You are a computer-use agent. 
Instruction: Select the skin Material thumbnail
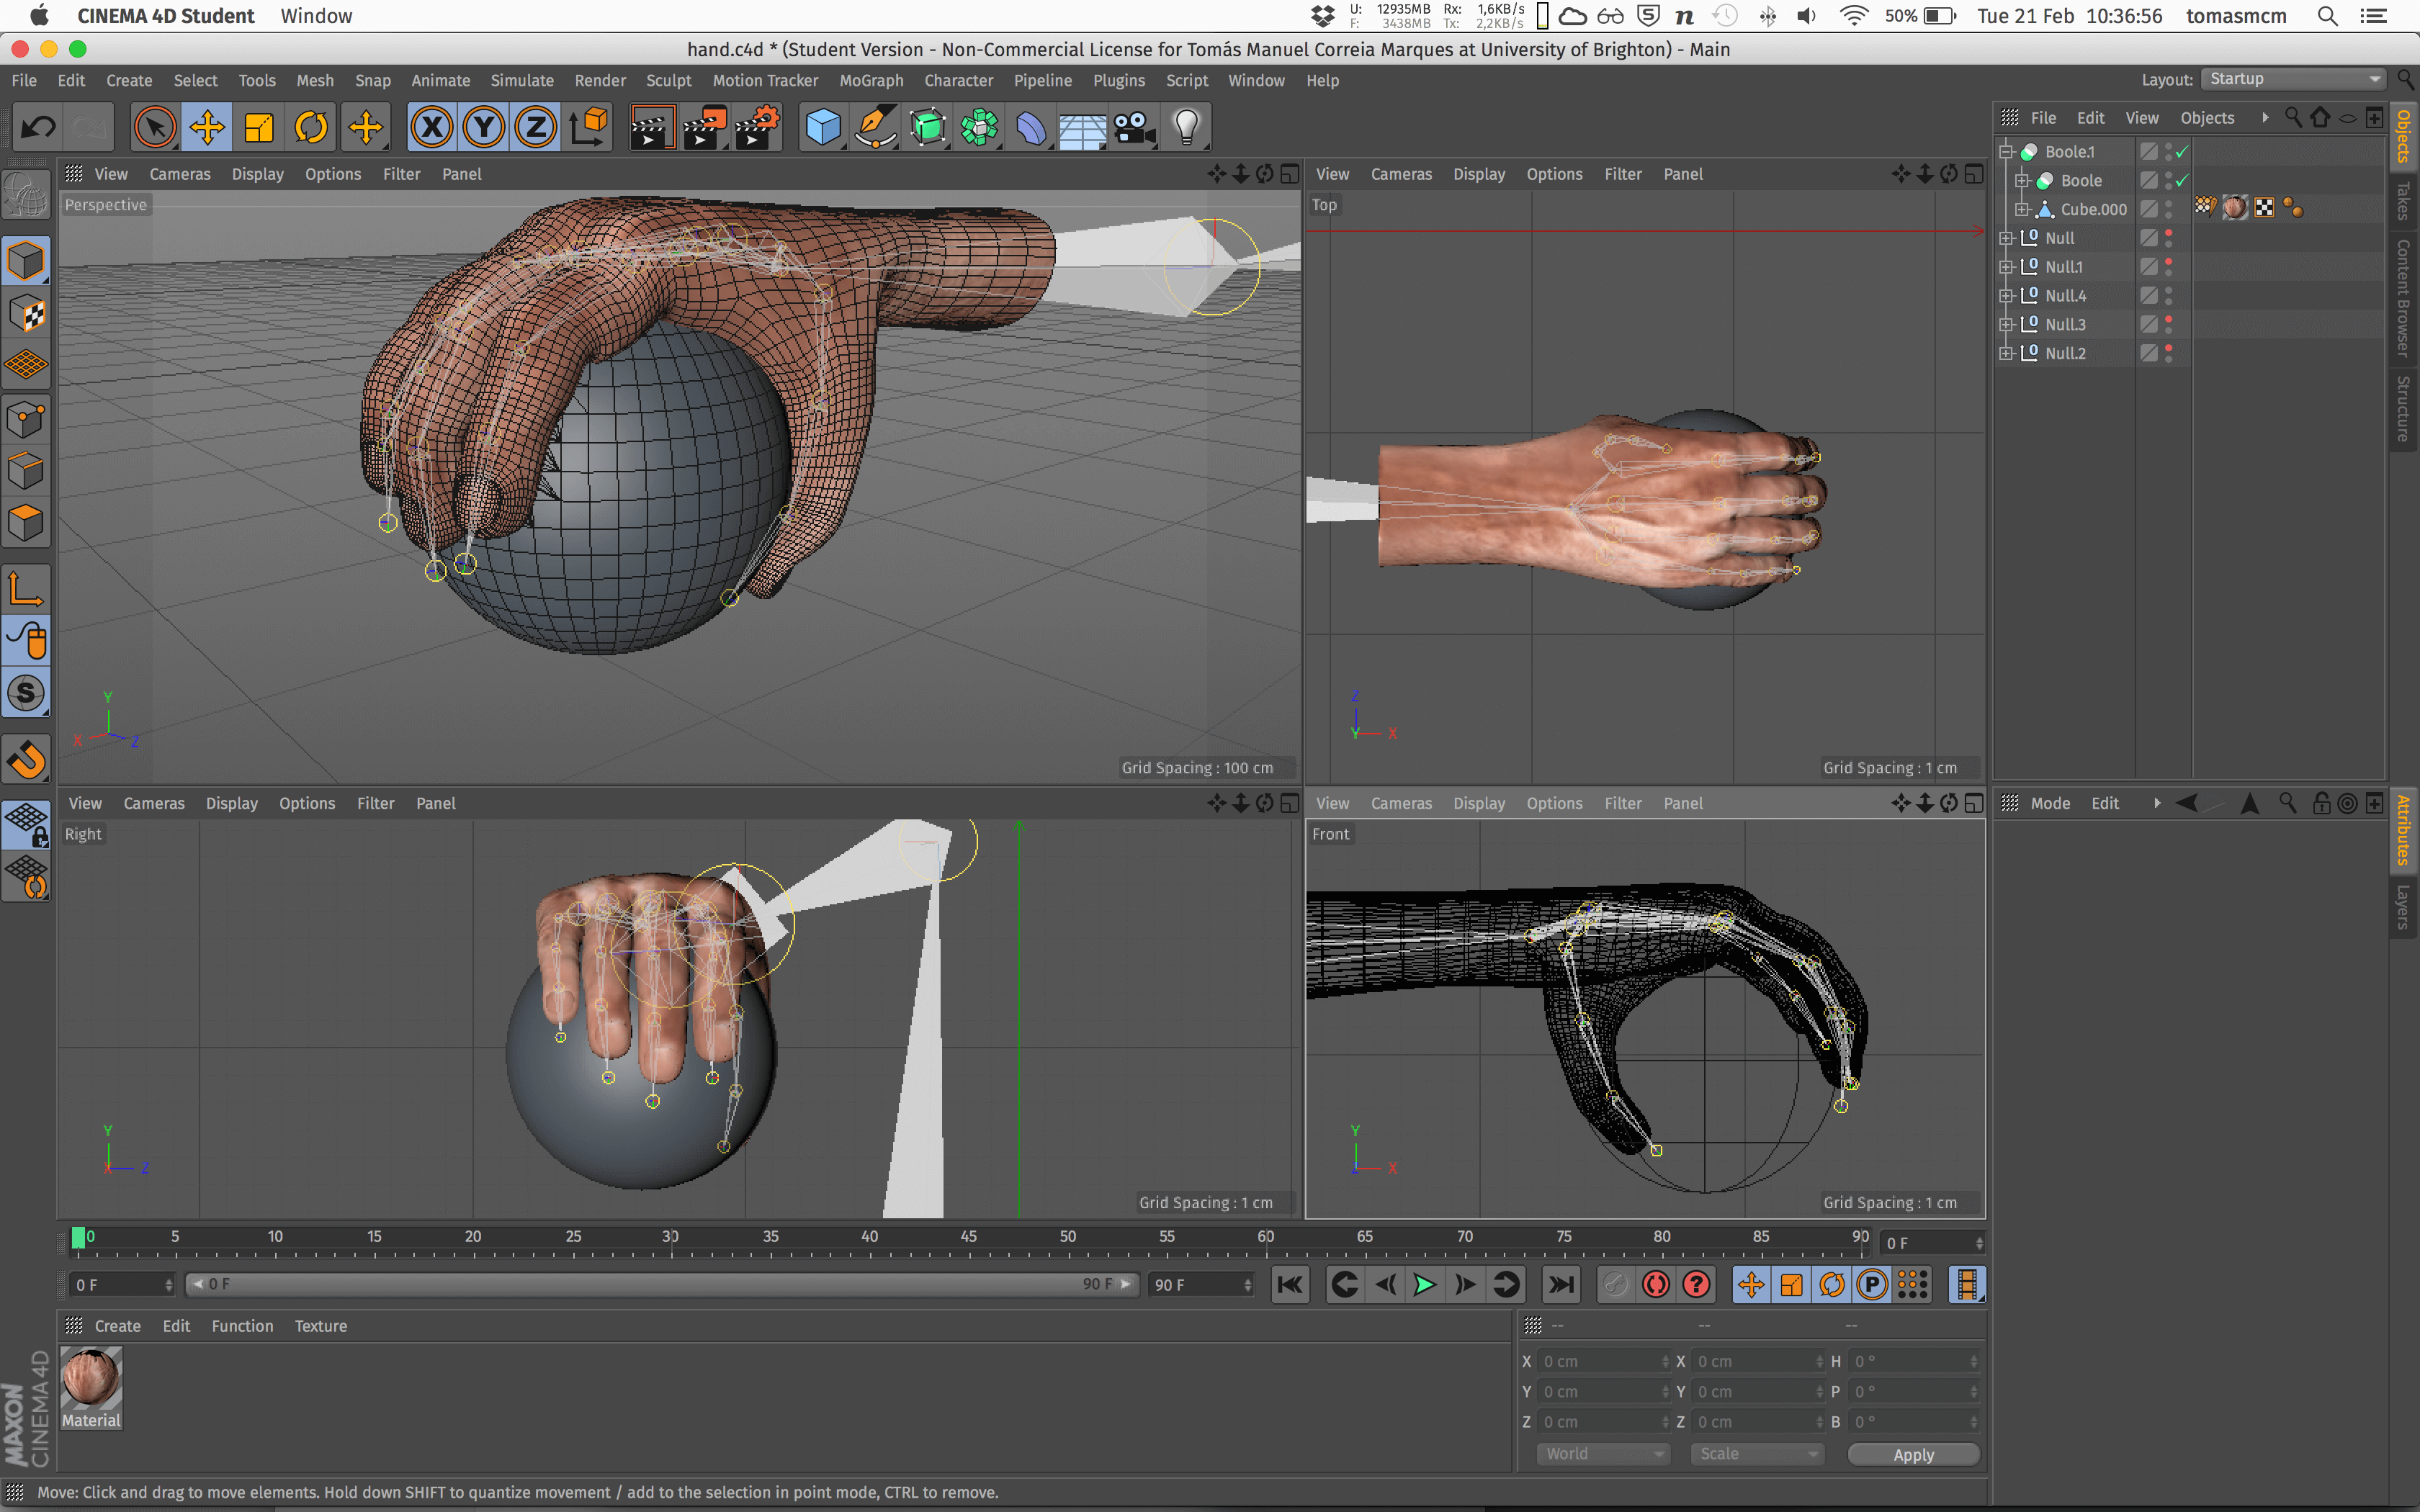click(x=91, y=1378)
